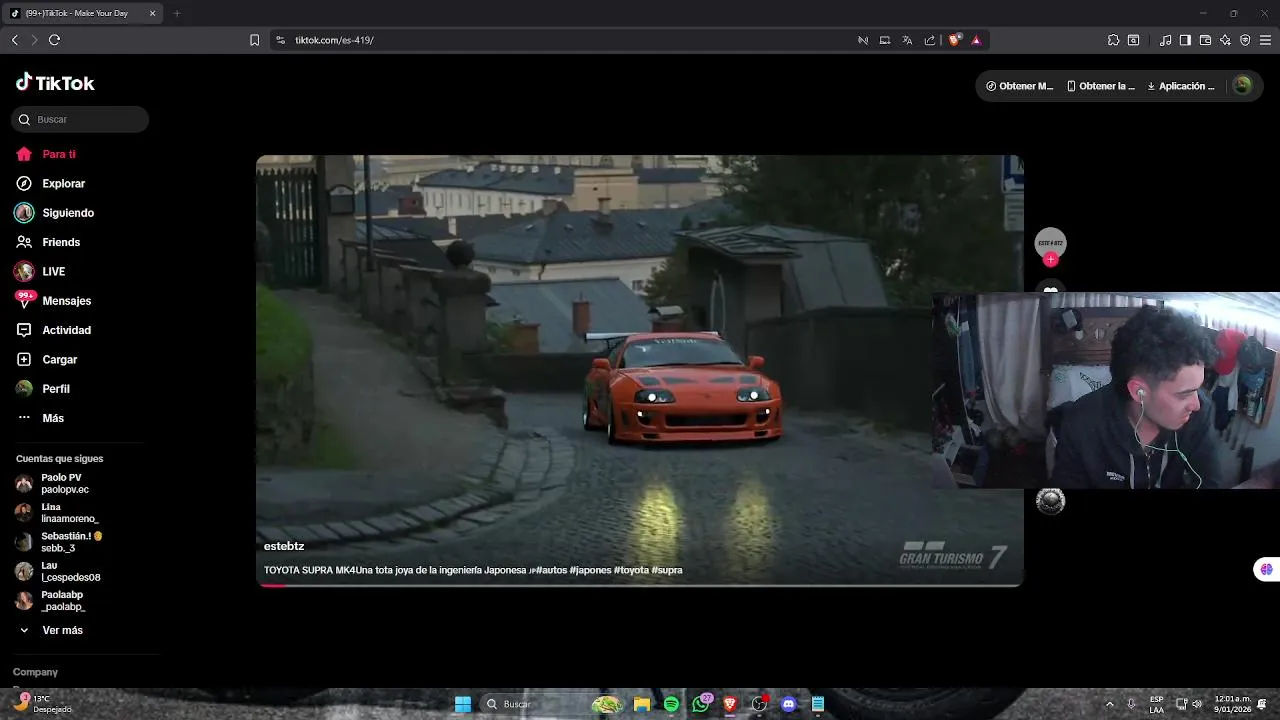Follow estebtz with the red plus button
The height and width of the screenshot is (720, 1280).
coord(1050,260)
